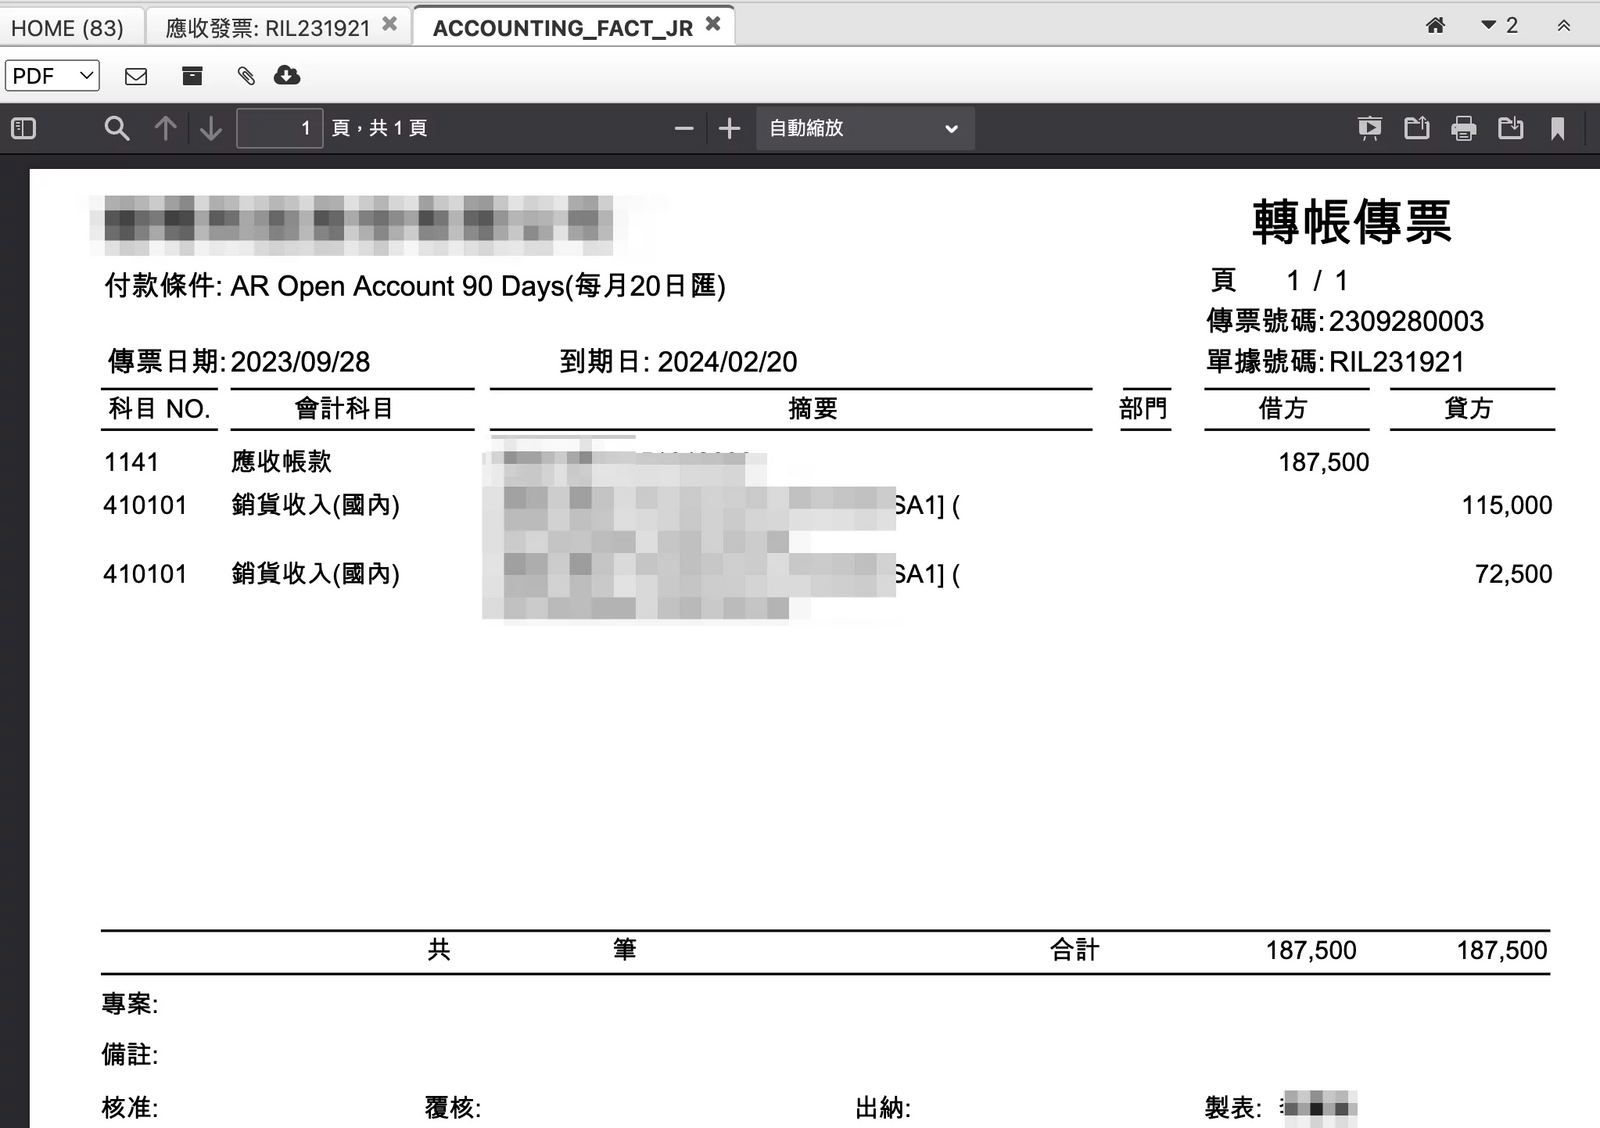This screenshot has width=1600, height=1128.
Task: Download the PDF via save icon
Action: point(1510,128)
